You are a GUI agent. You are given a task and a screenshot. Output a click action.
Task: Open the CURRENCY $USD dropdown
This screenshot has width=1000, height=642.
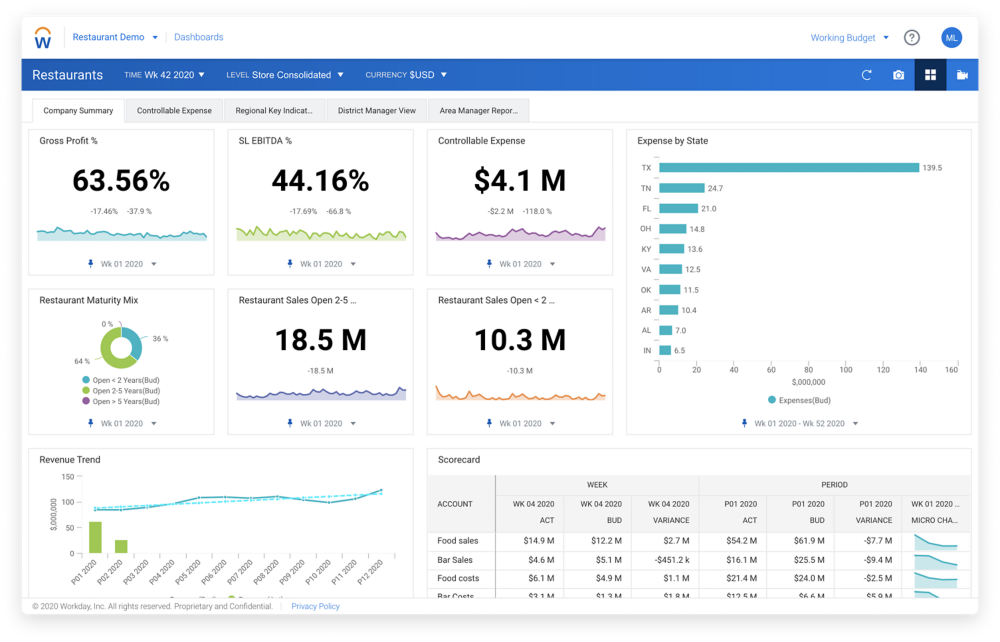click(x=406, y=75)
